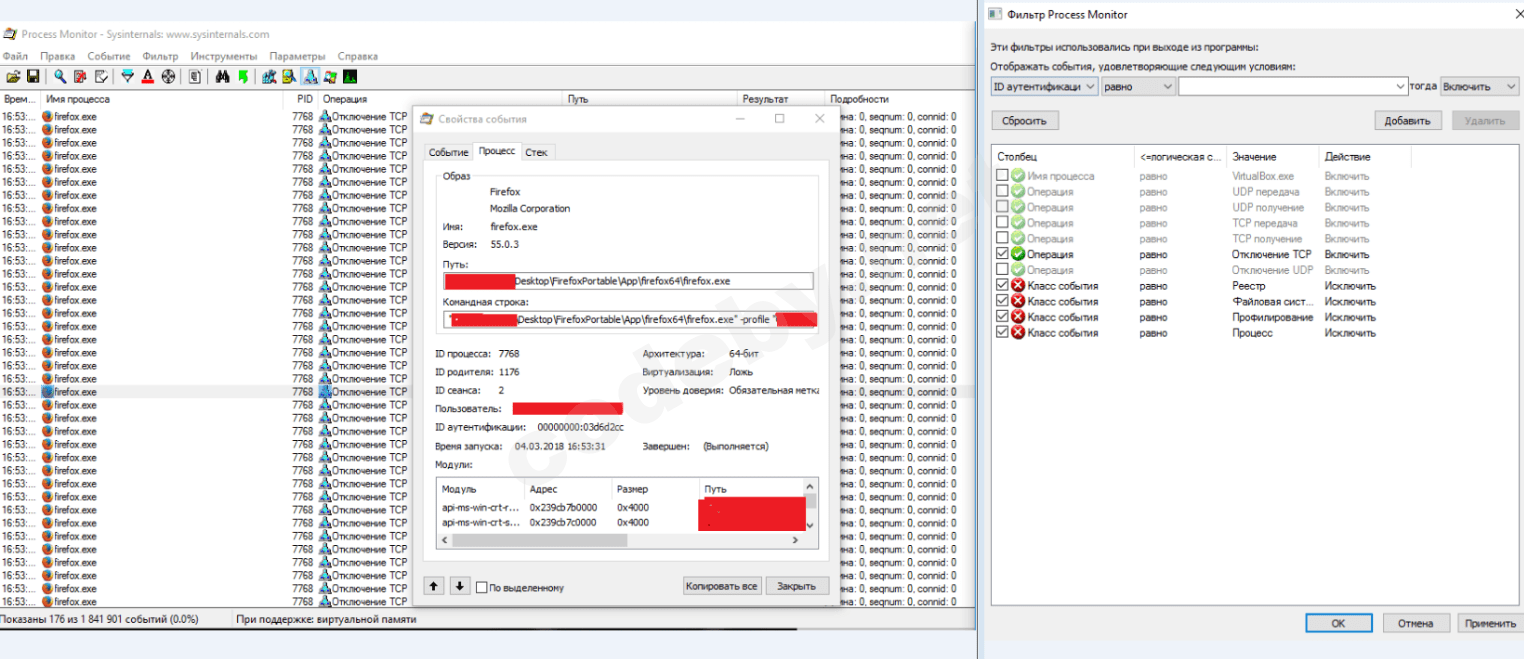1524x659 pixels.
Task: Toggle network activity events toolbar icon
Action: point(310,77)
